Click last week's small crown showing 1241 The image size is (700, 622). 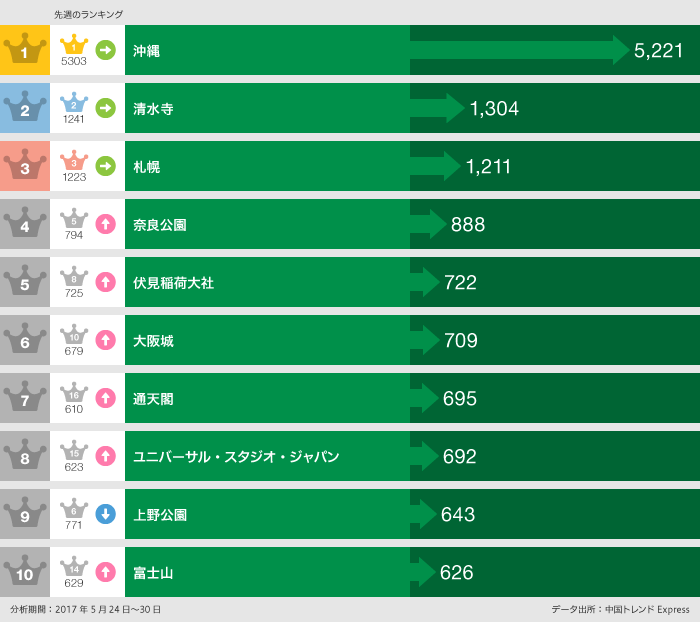(74, 103)
